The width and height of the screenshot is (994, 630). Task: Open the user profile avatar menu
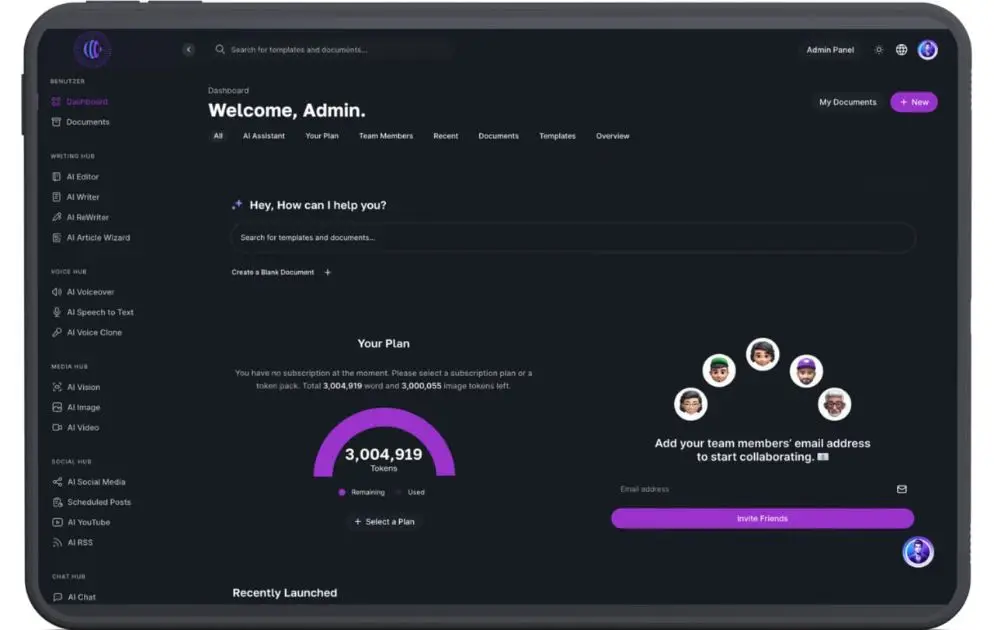pyautogui.click(x=927, y=50)
